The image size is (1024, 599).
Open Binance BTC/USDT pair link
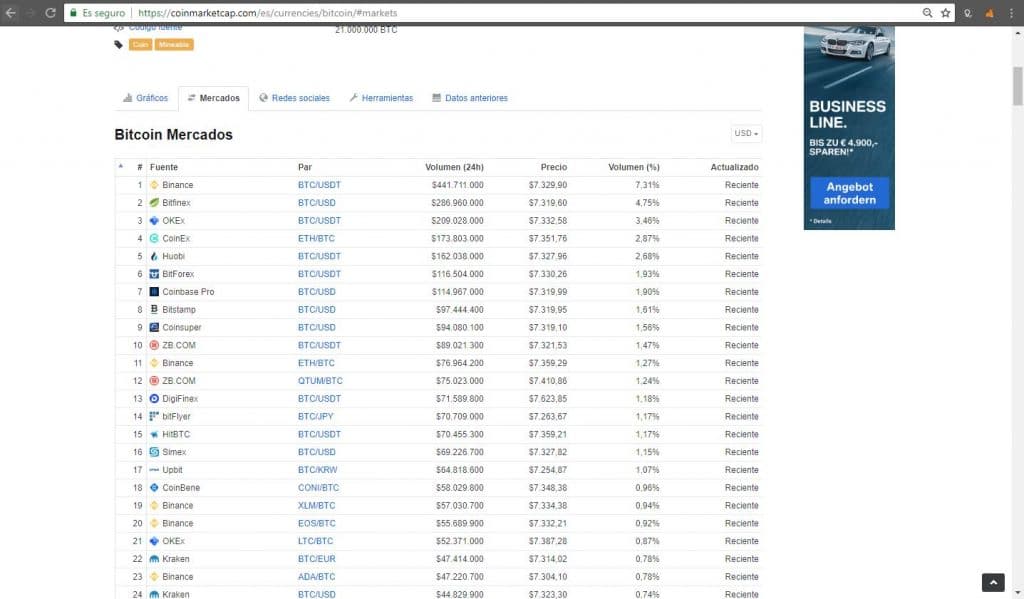pyautogui.click(x=319, y=185)
